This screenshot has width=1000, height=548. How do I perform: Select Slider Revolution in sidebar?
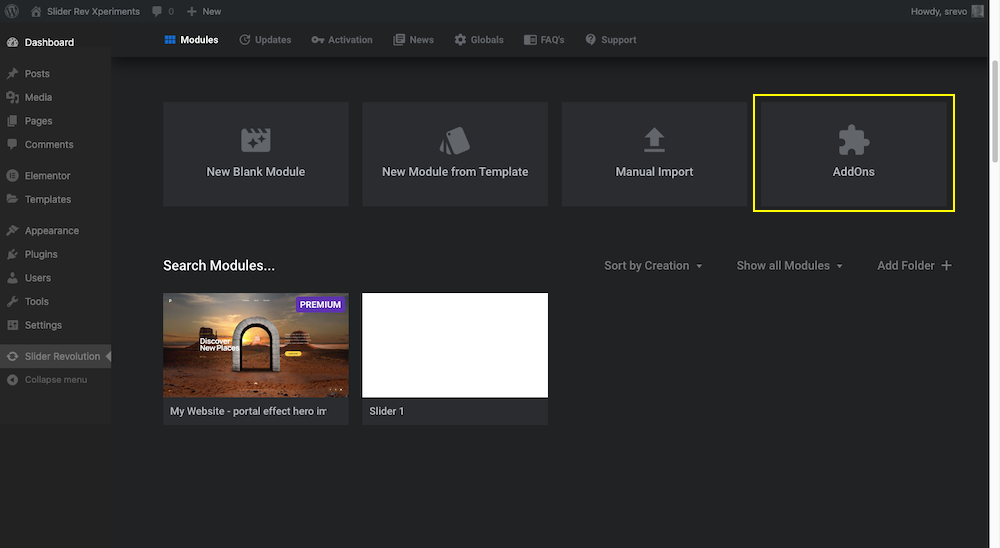pyautogui.click(x=55, y=356)
